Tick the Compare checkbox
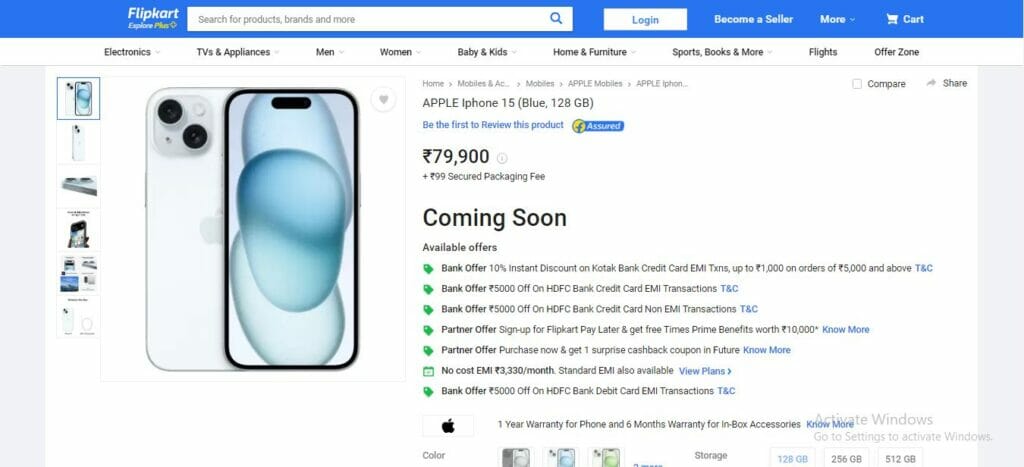 point(857,84)
